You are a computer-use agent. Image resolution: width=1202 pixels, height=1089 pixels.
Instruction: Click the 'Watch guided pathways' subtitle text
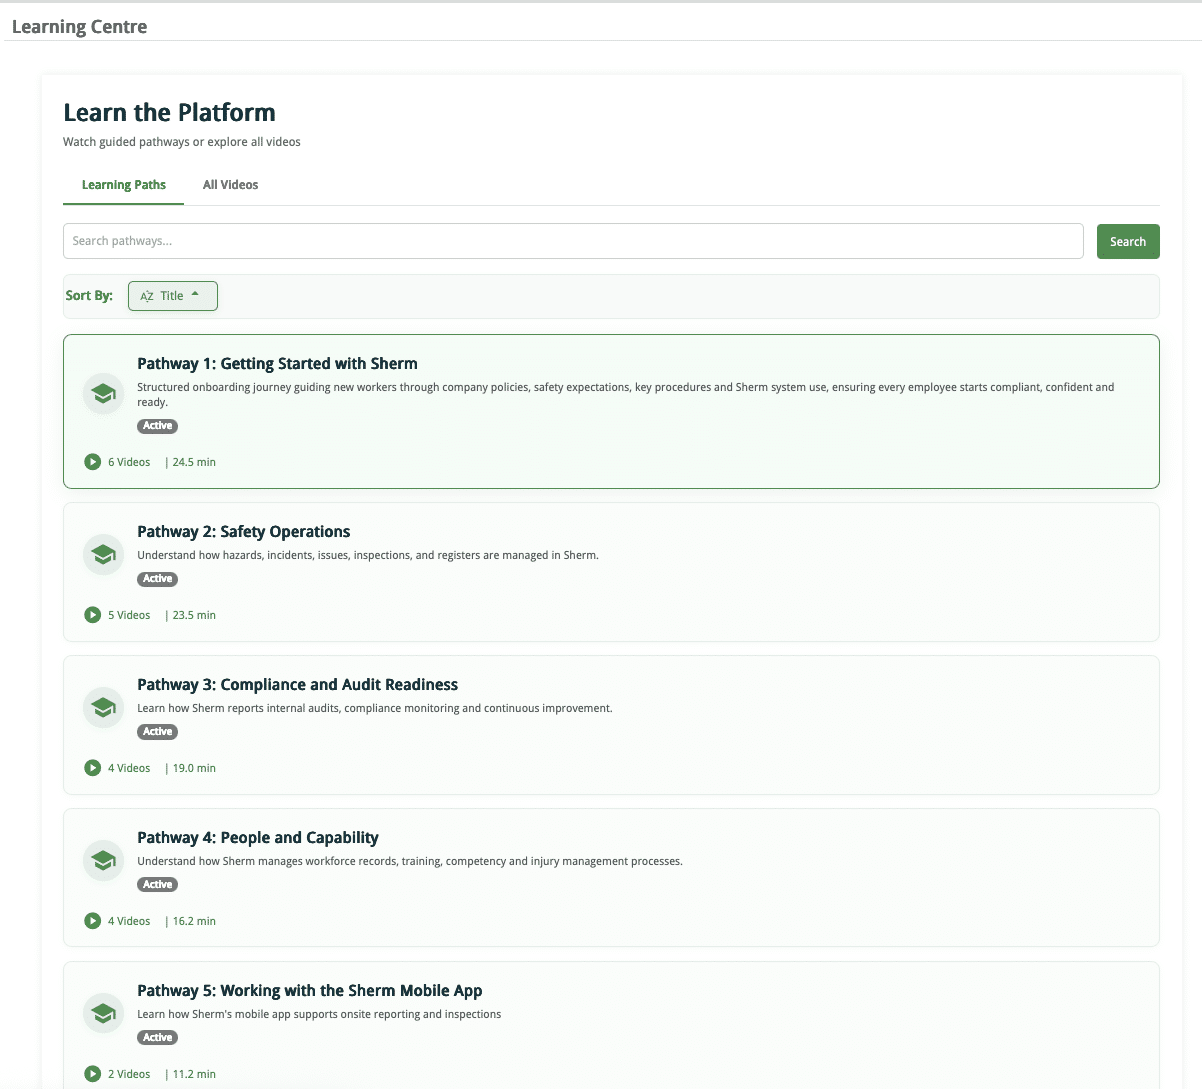(182, 142)
